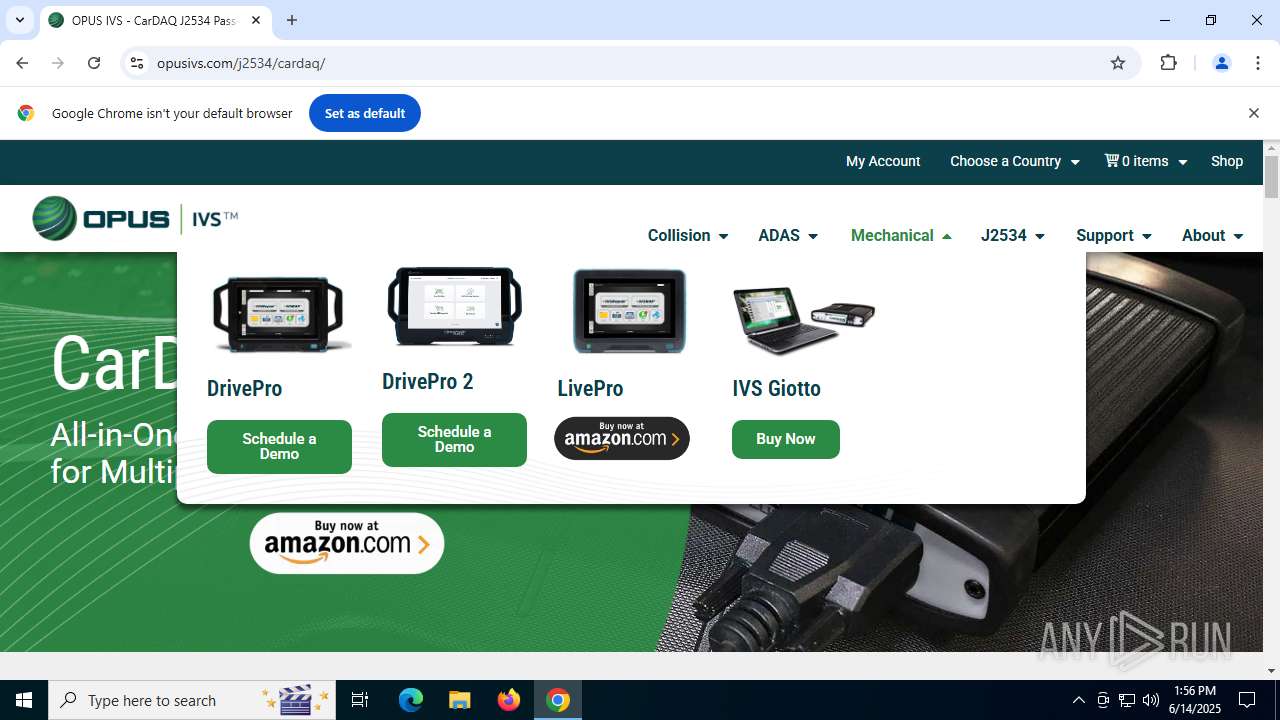Open the DrivePro product title
The height and width of the screenshot is (720, 1280).
244,389
